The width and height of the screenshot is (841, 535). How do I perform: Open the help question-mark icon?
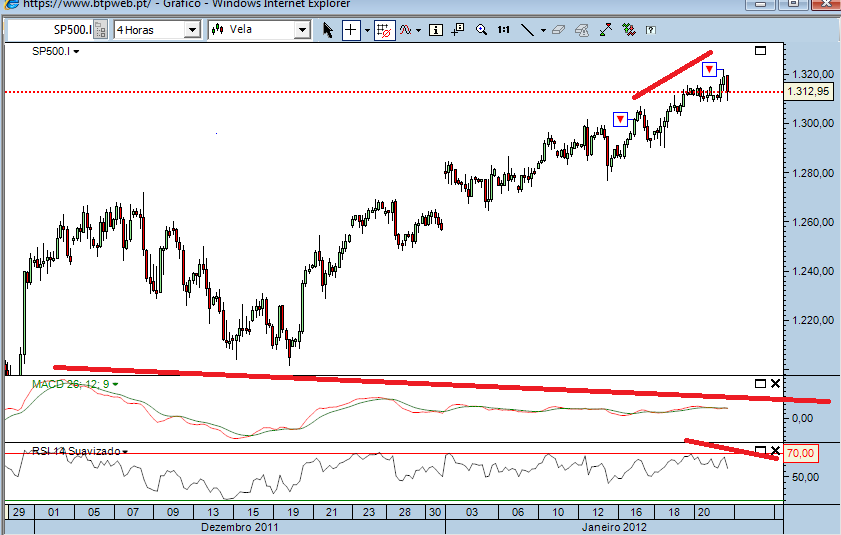pyautogui.click(x=651, y=30)
